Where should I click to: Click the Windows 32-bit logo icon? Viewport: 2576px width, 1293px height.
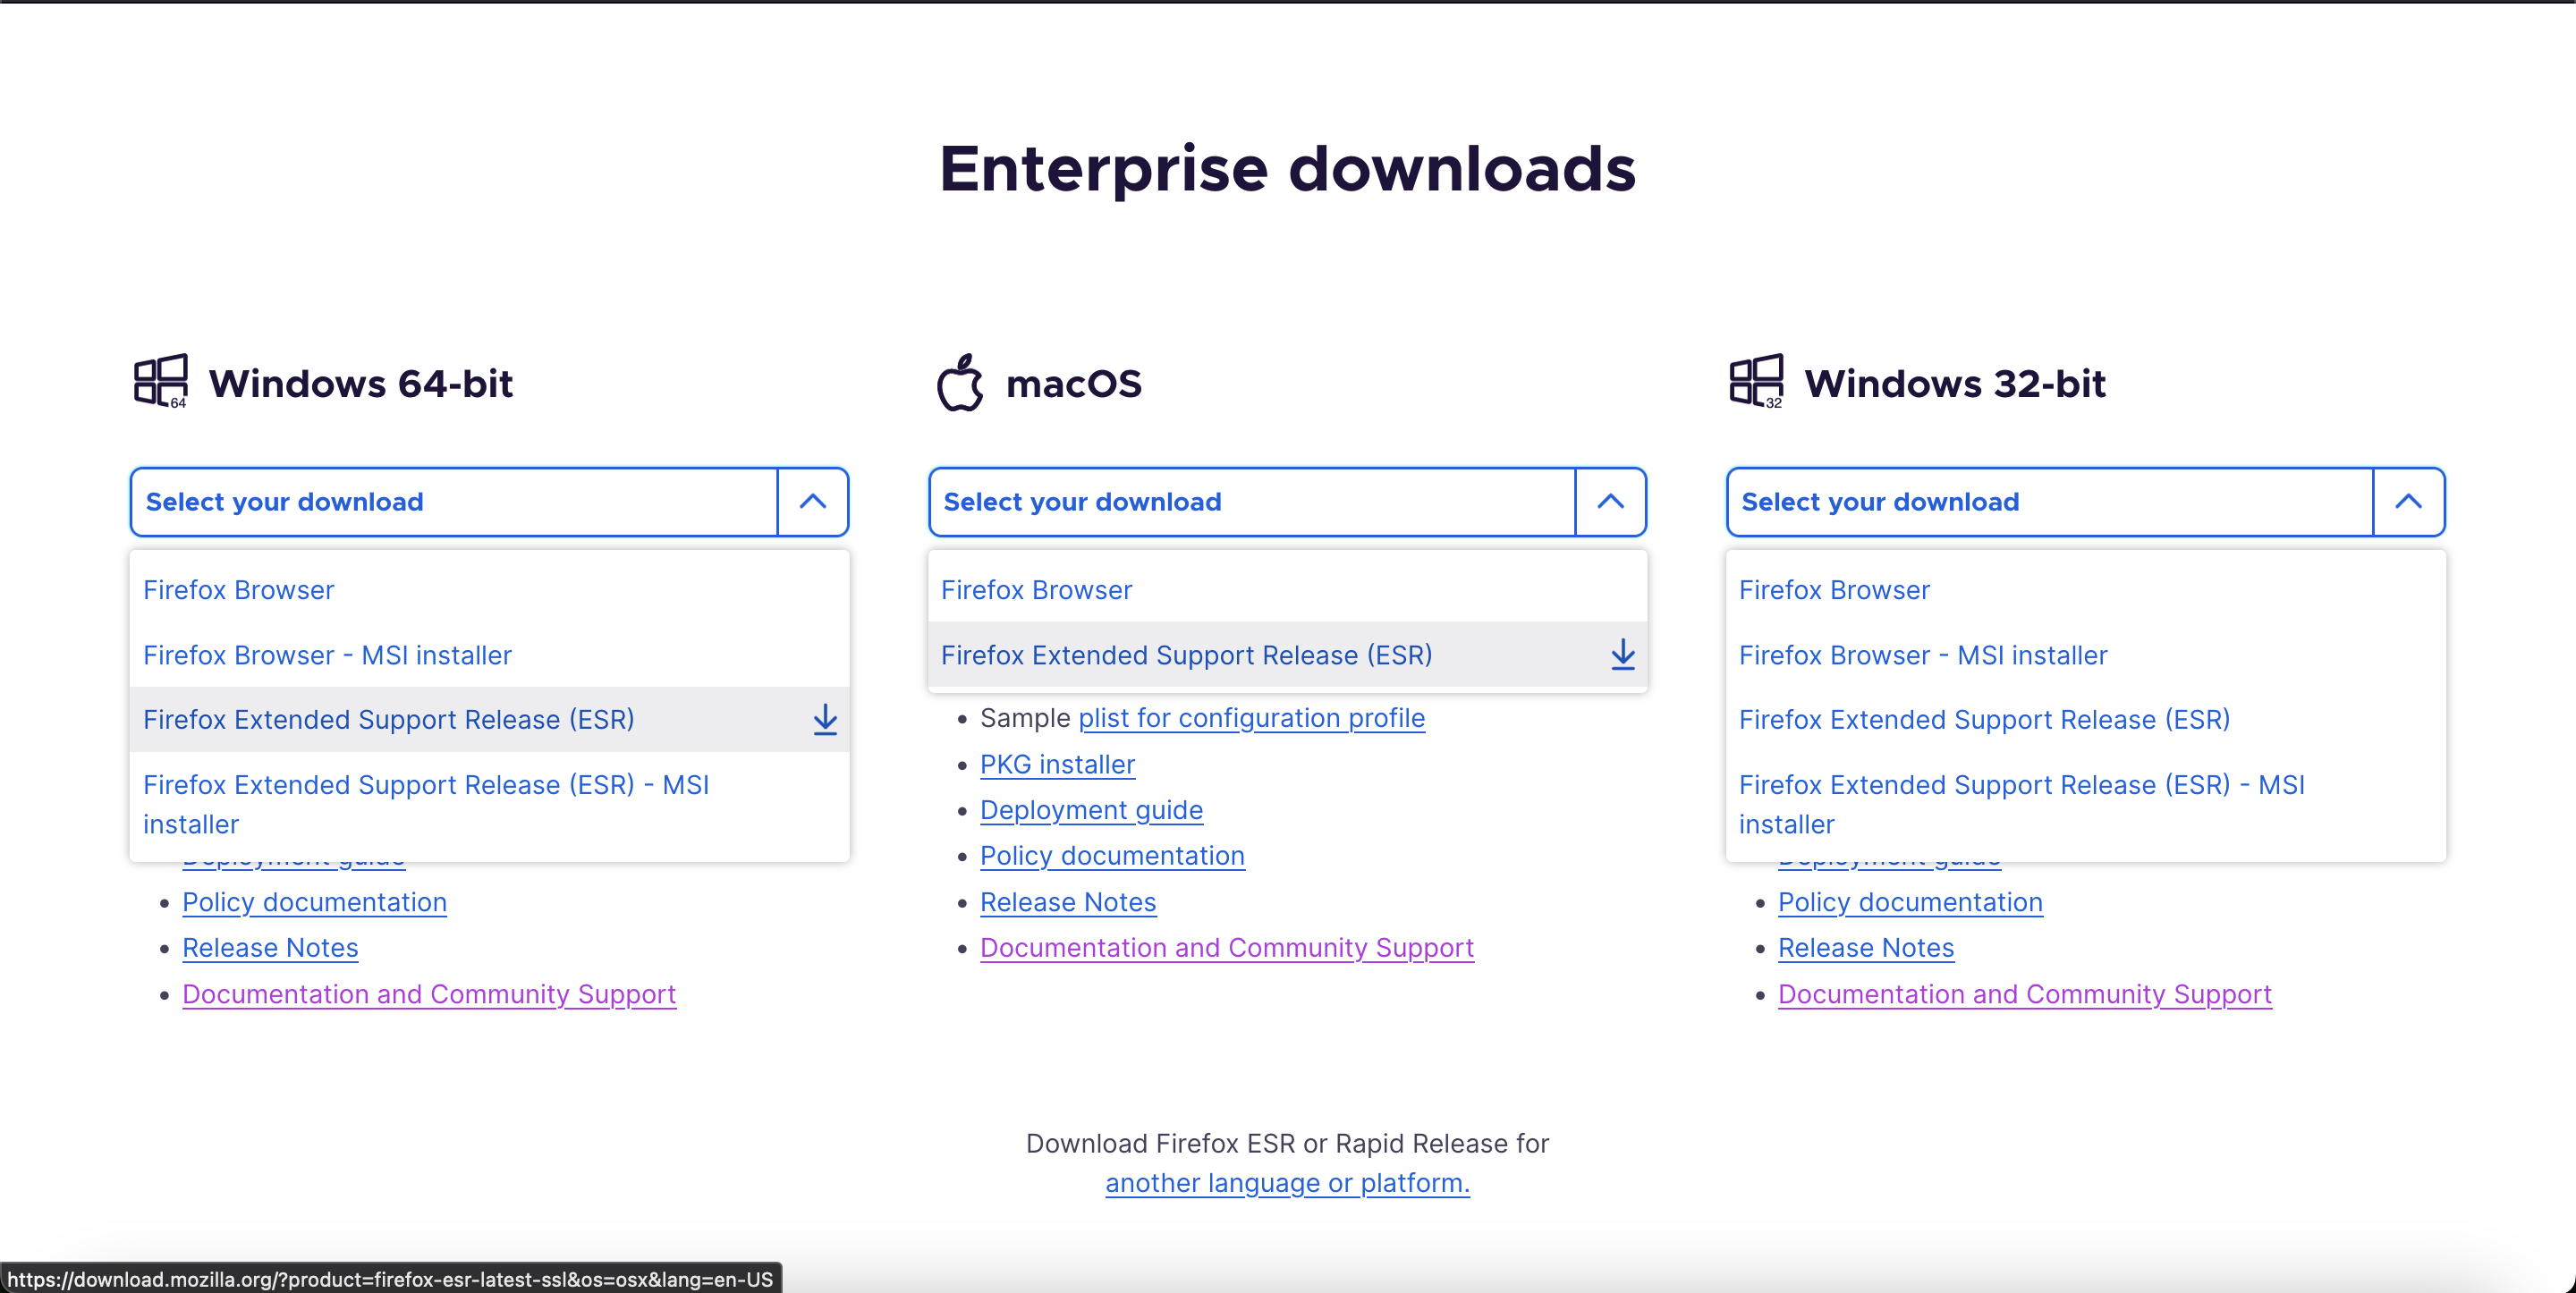tap(1757, 381)
